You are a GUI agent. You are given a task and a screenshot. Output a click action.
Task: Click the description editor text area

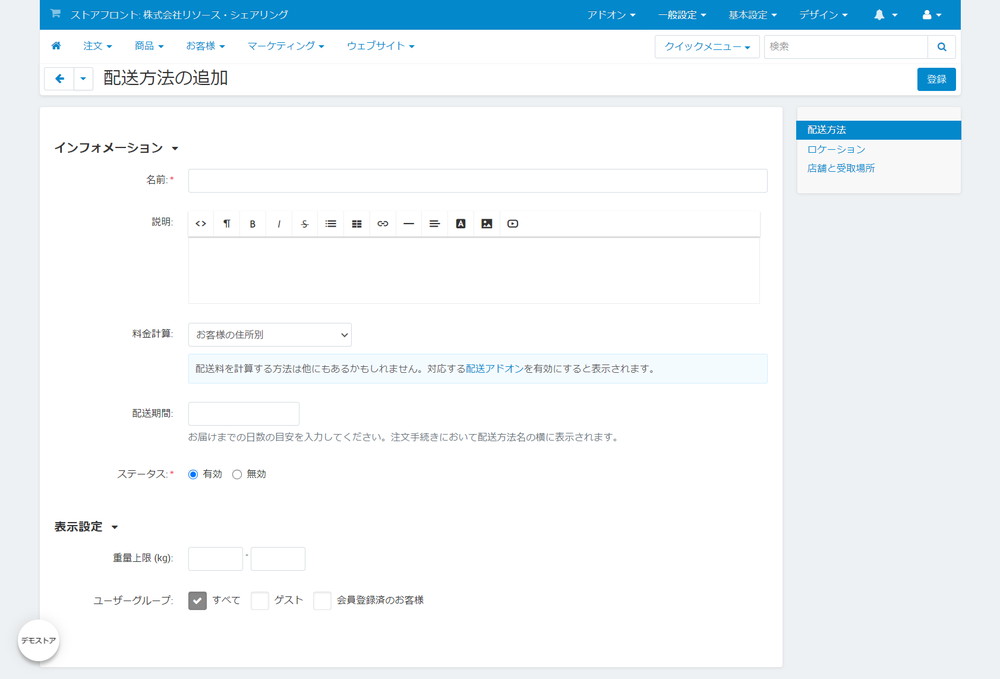coord(474,270)
